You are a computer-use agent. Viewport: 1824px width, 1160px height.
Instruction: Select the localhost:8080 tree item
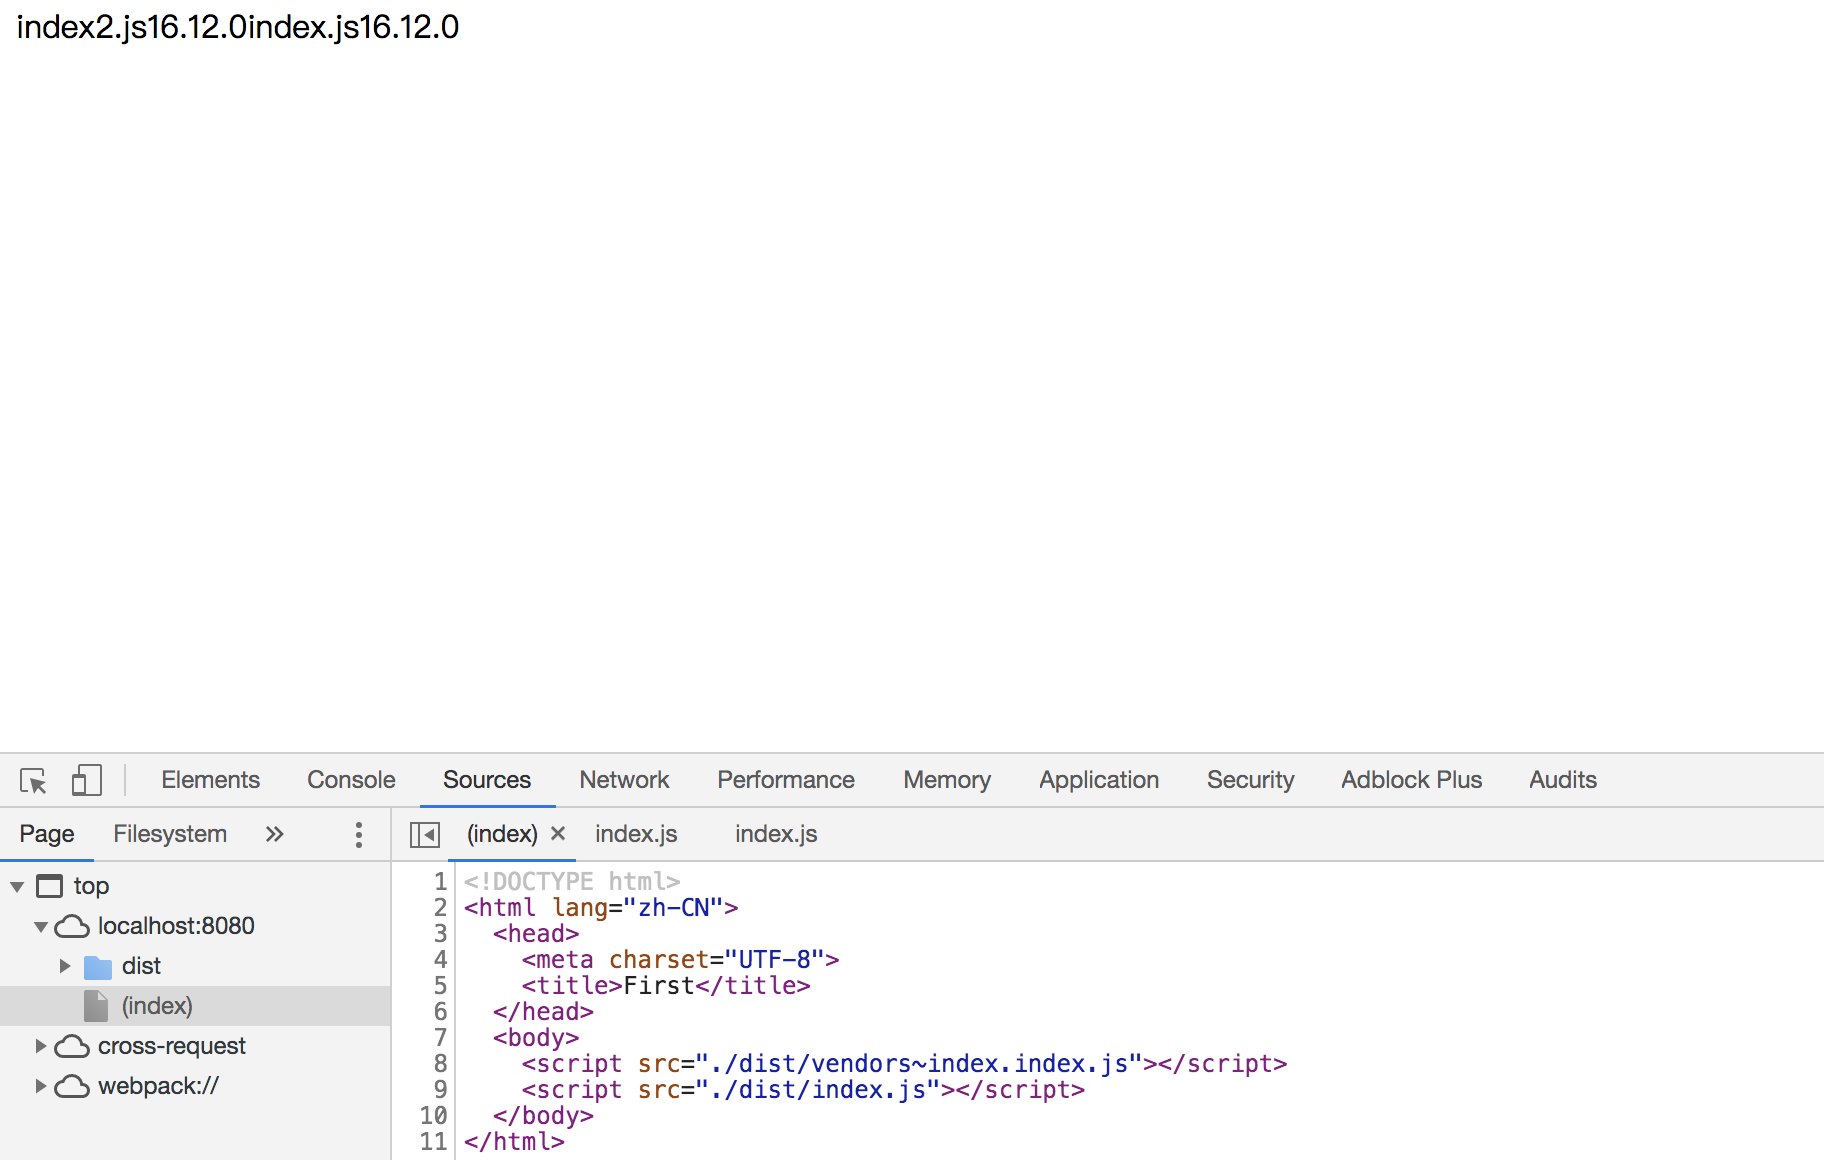pyautogui.click(x=176, y=926)
